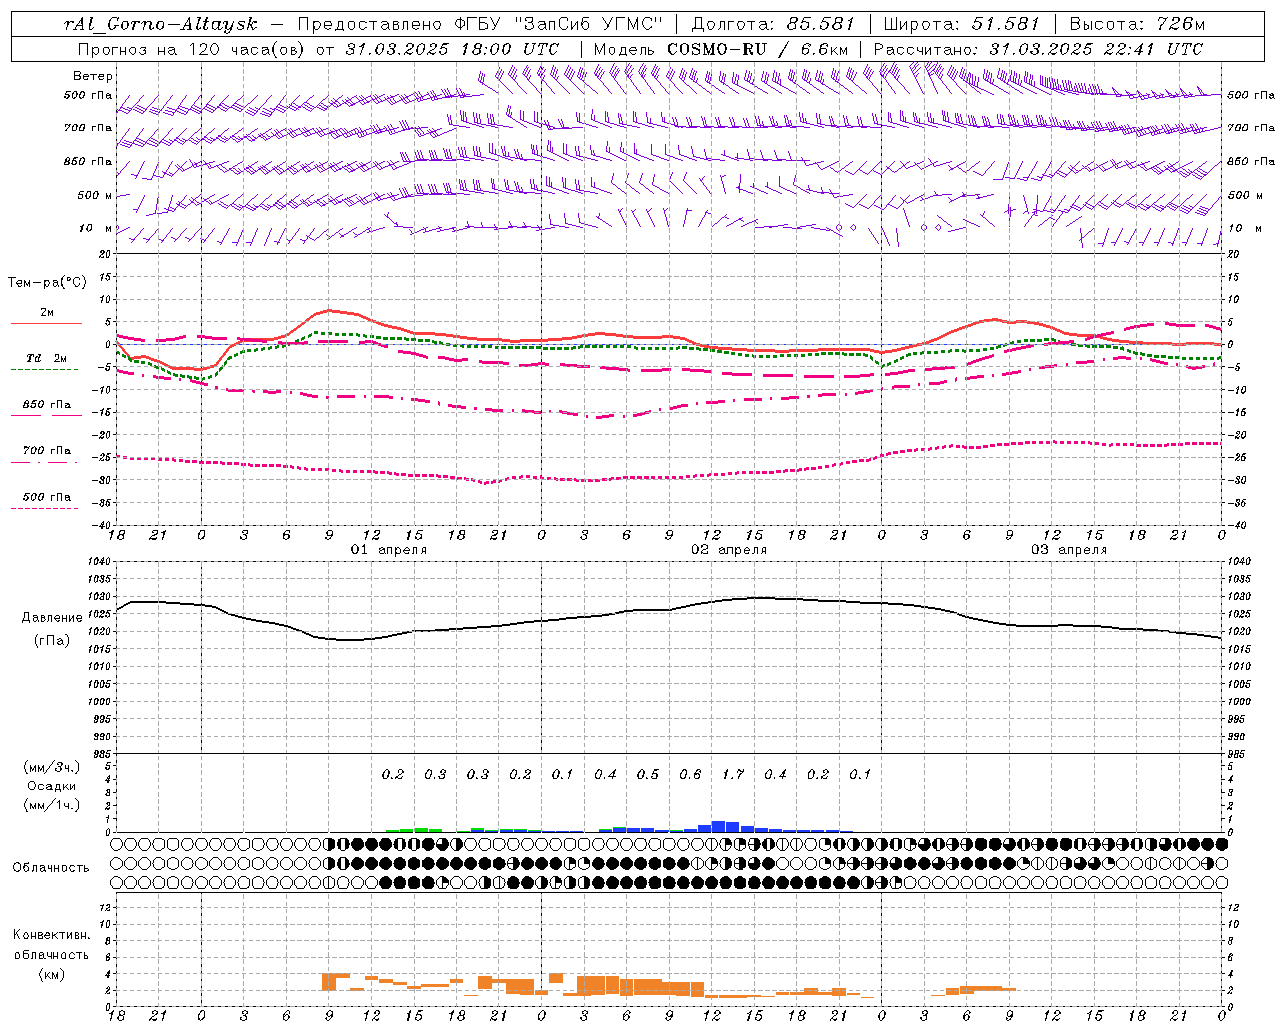Select the 700 гПа temperature legend entry
The width and height of the screenshot is (1280, 1024).
[x=47, y=451]
